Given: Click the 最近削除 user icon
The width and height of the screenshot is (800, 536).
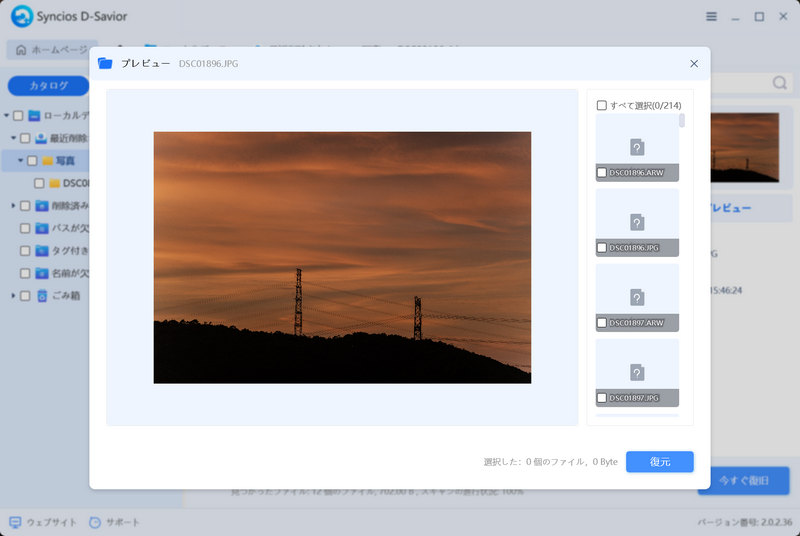Looking at the screenshot, I should tap(41, 138).
